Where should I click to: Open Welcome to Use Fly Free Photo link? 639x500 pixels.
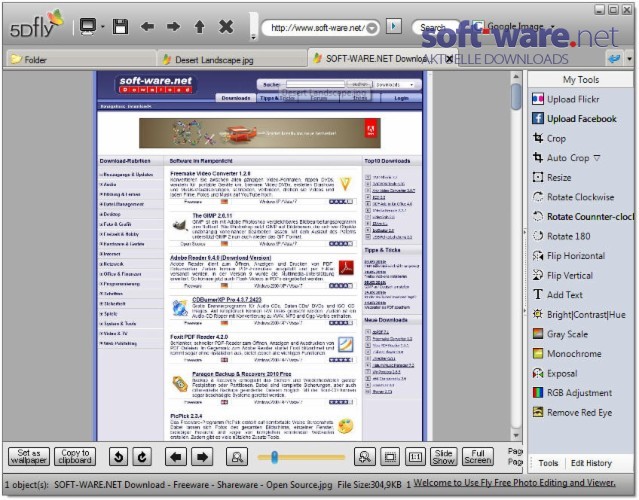coord(514,482)
